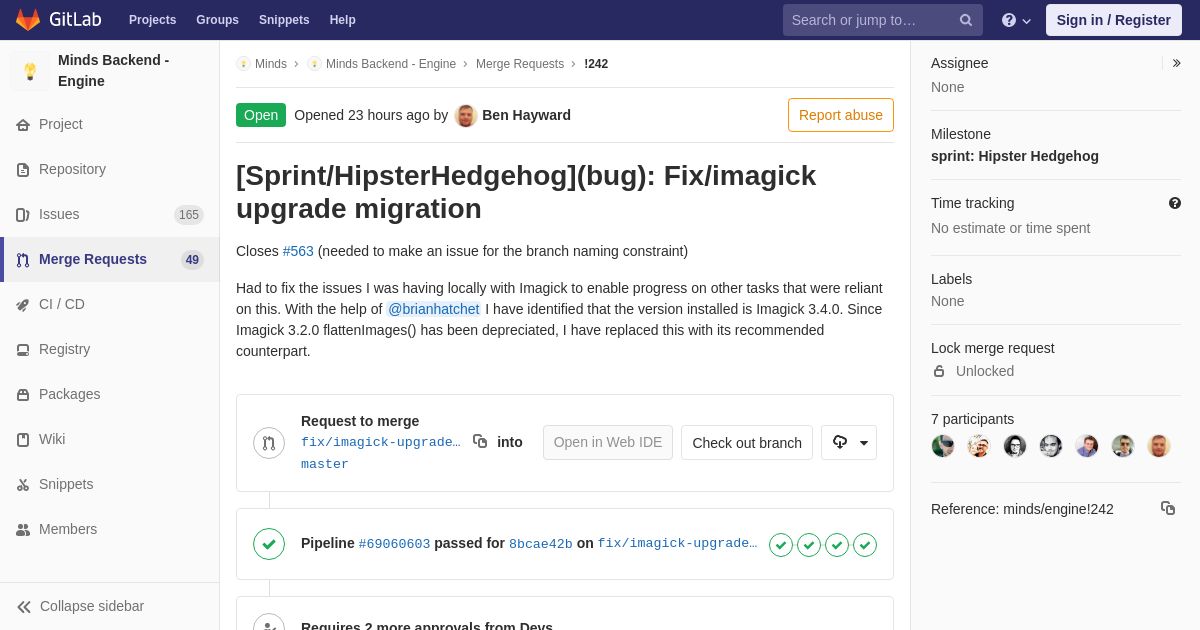Open the @brianhatchet mention
The image size is (1200, 630).
pyautogui.click(x=434, y=309)
